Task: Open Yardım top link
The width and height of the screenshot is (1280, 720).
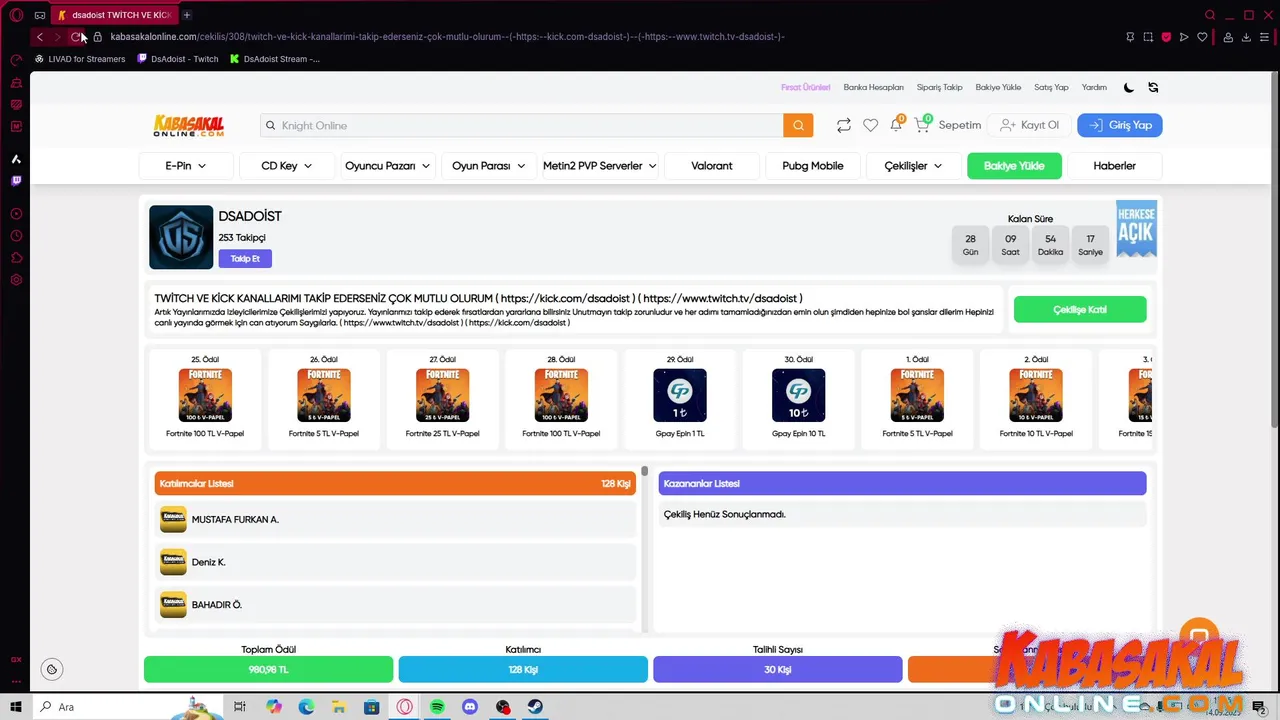Action: [x=1094, y=87]
